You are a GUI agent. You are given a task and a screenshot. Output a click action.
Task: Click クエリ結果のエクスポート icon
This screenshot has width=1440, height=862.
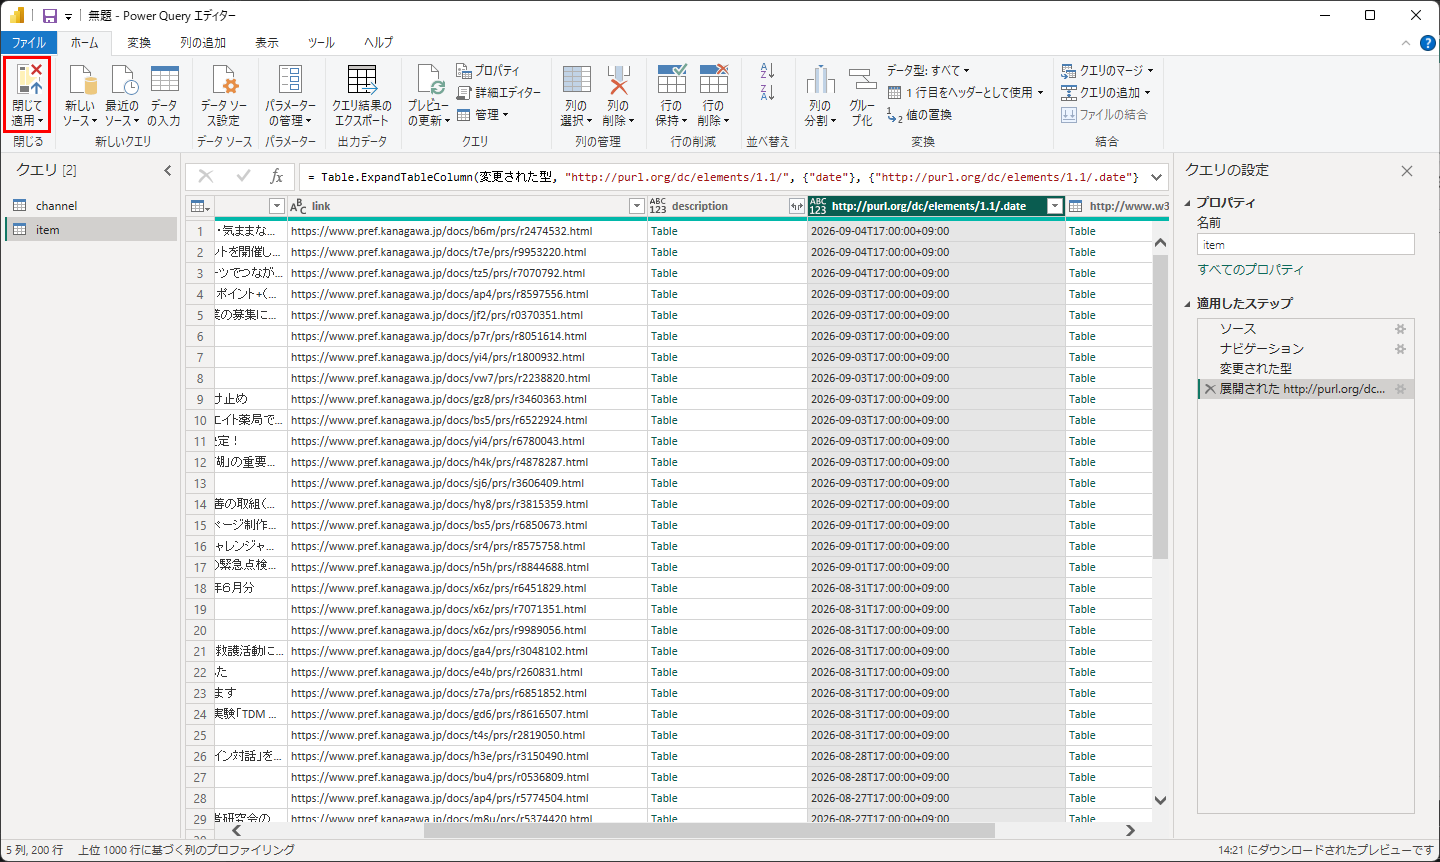click(362, 80)
